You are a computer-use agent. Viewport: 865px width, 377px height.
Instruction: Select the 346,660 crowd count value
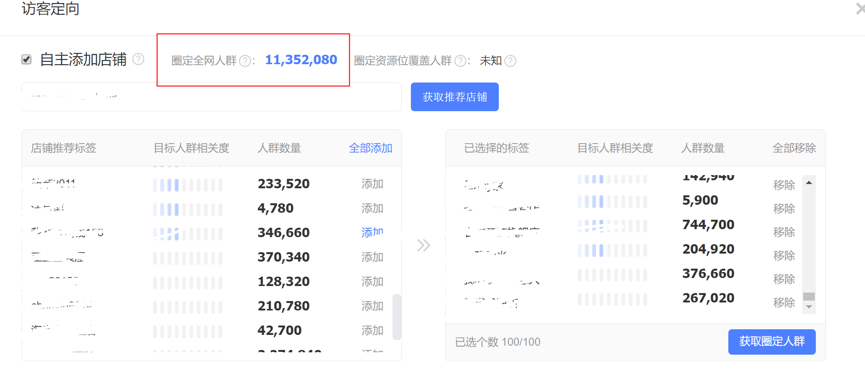[x=284, y=232]
